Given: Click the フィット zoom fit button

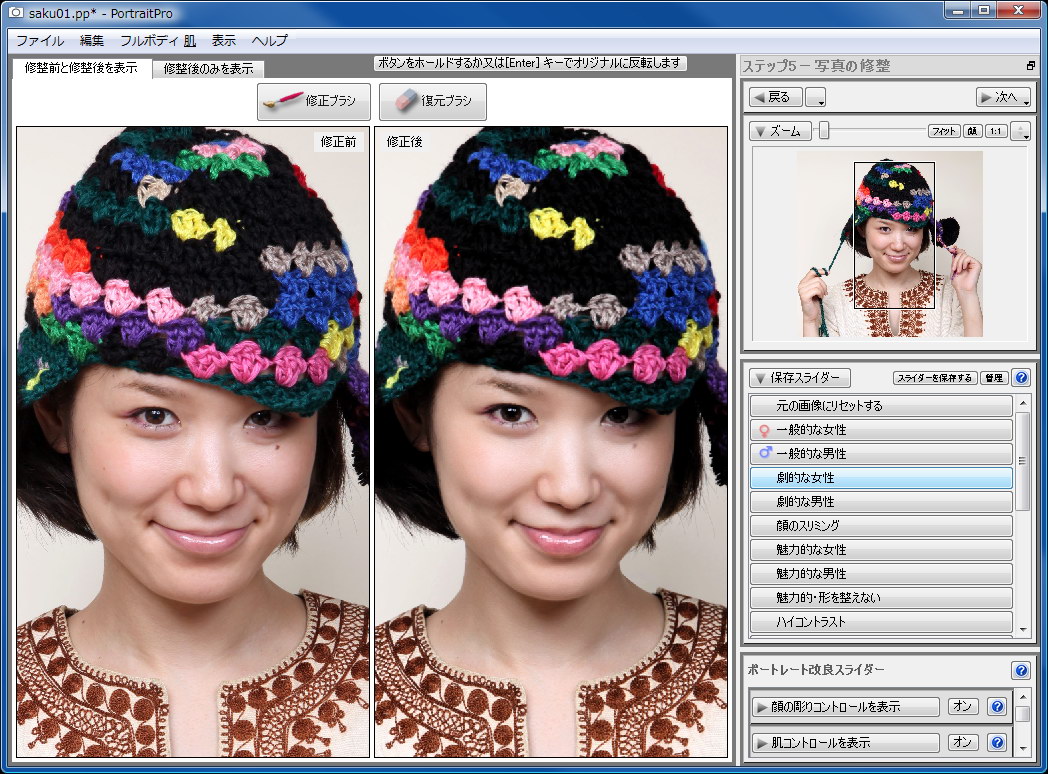Looking at the screenshot, I should (x=944, y=131).
